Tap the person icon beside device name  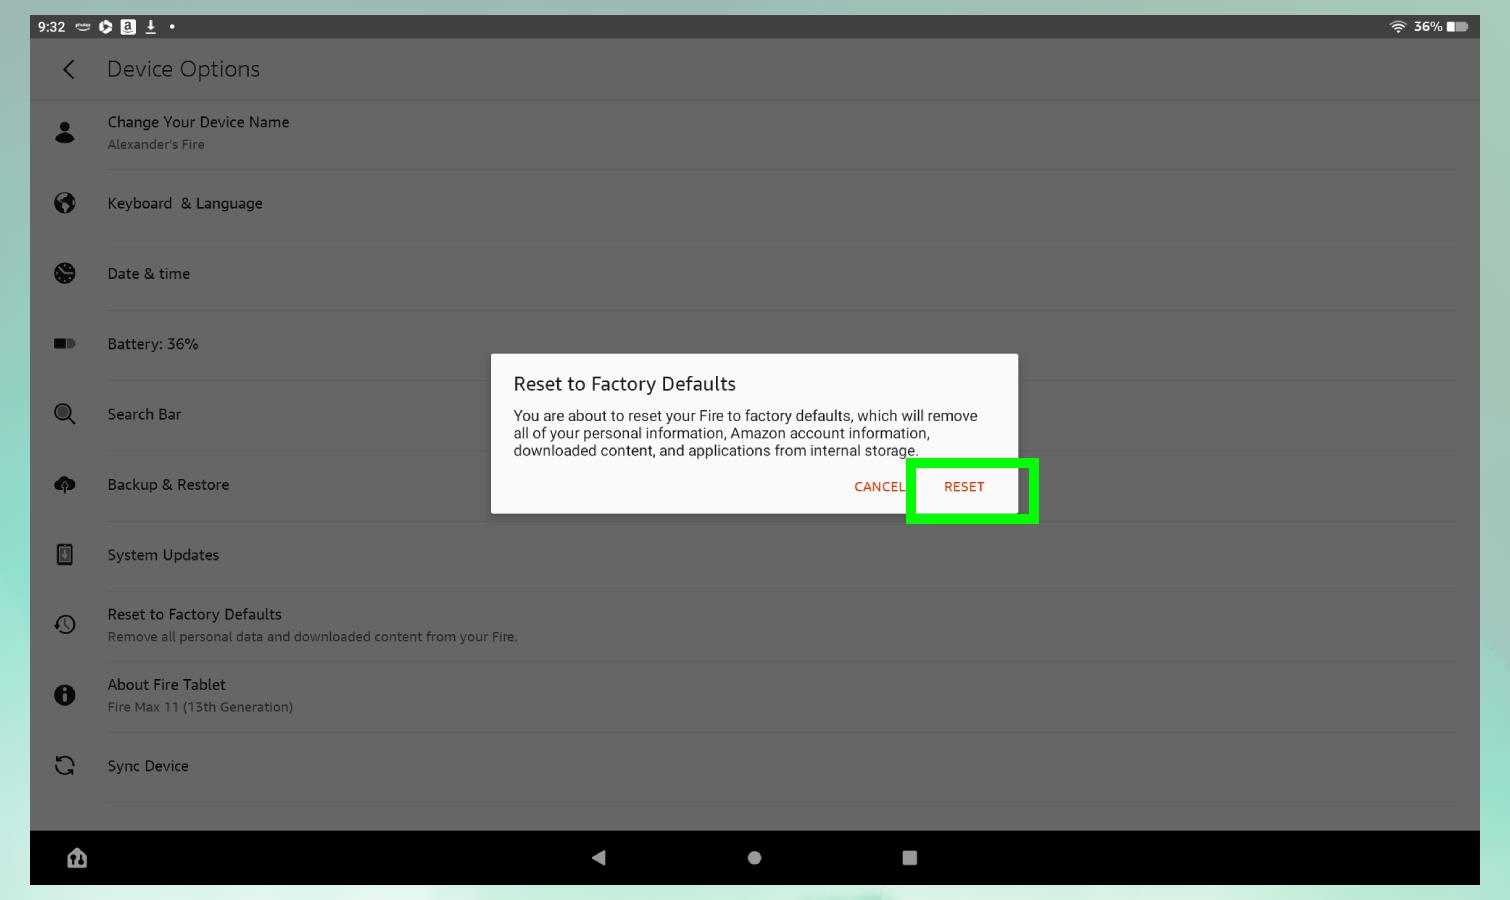pyautogui.click(x=65, y=132)
